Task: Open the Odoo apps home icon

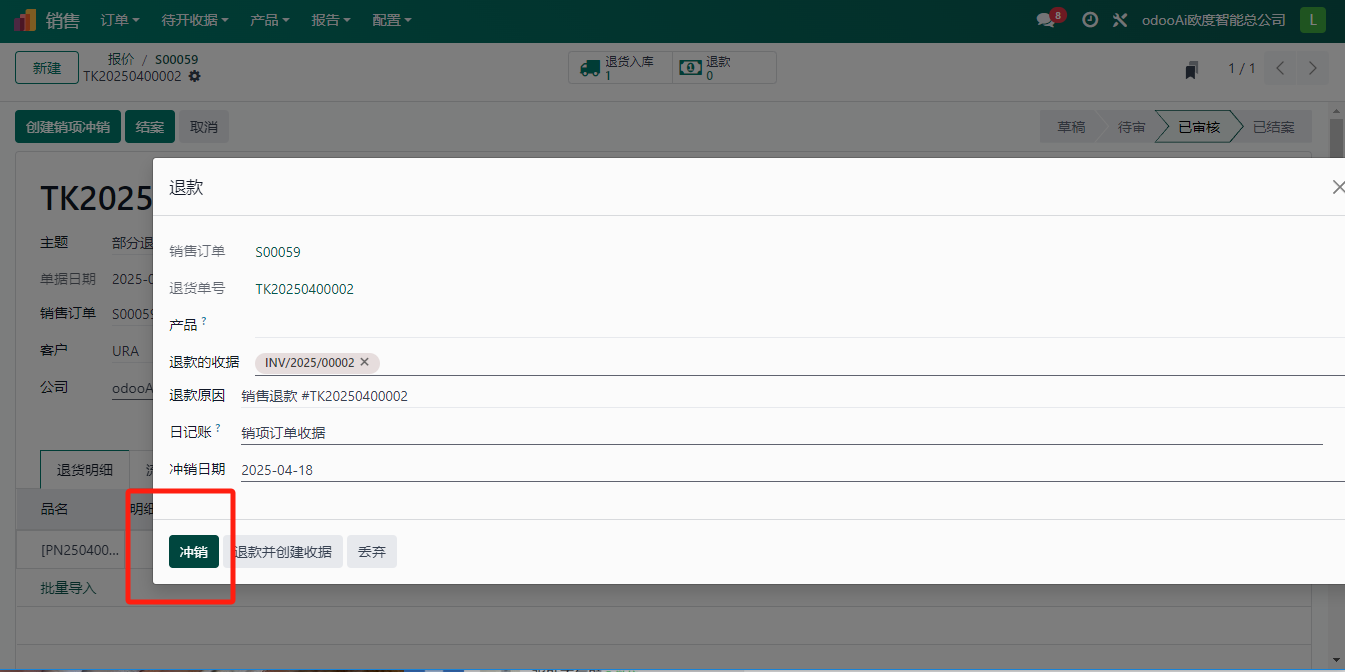Action: [x=25, y=20]
